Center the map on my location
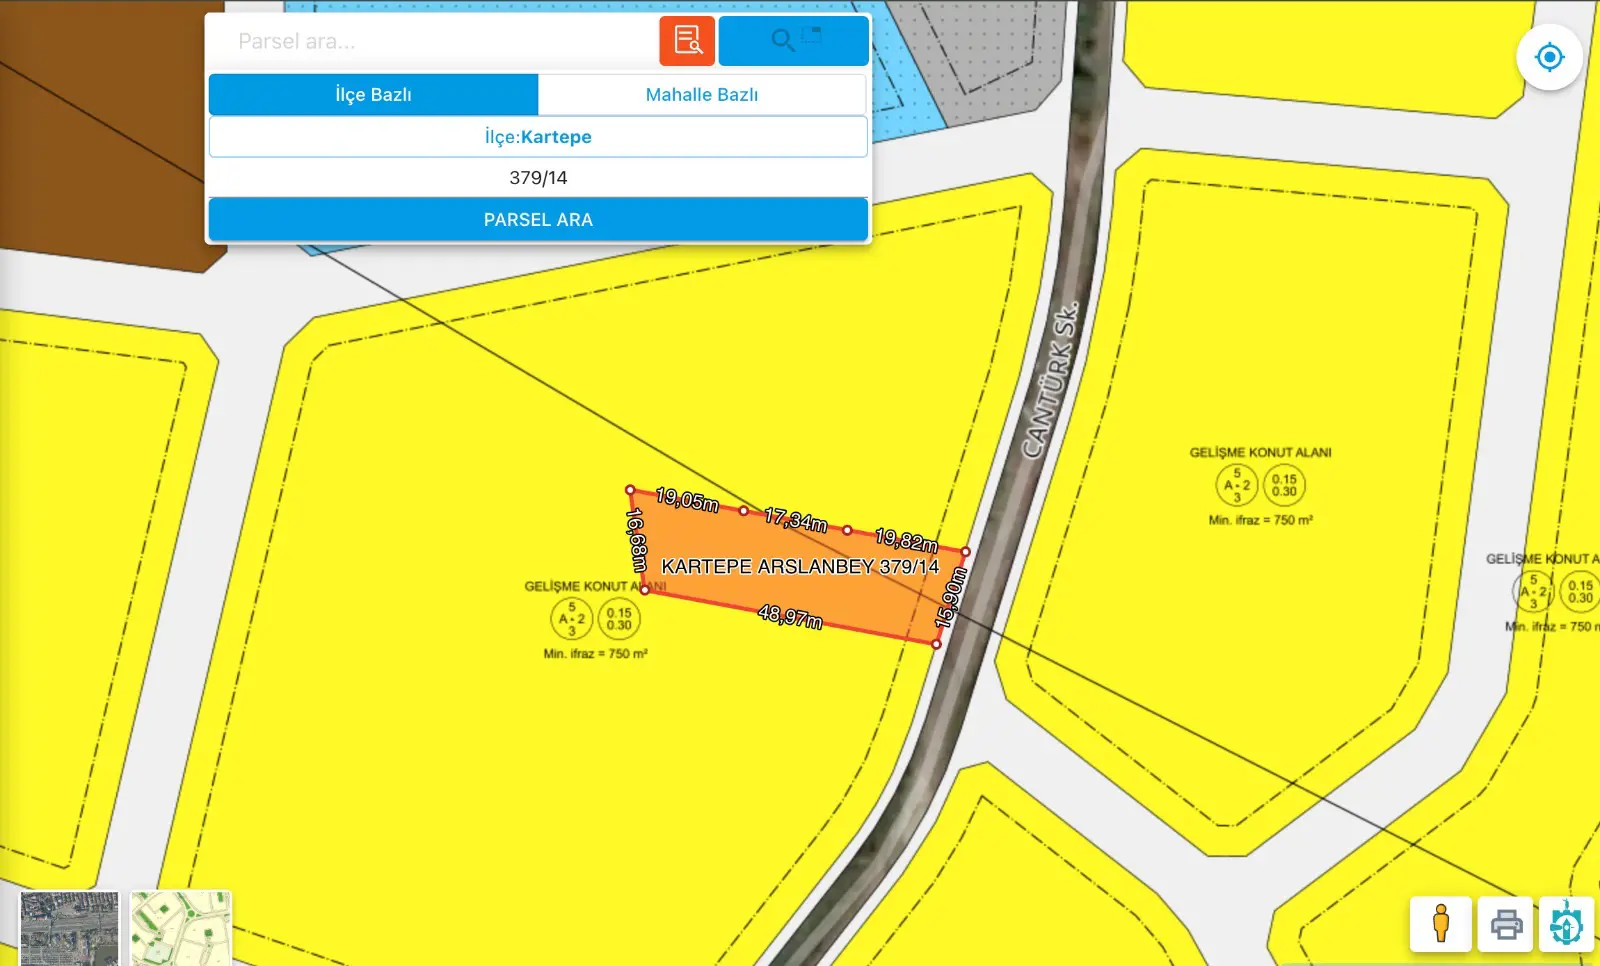The height and width of the screenshot is (966, 1600). (x=1549, y=57)
